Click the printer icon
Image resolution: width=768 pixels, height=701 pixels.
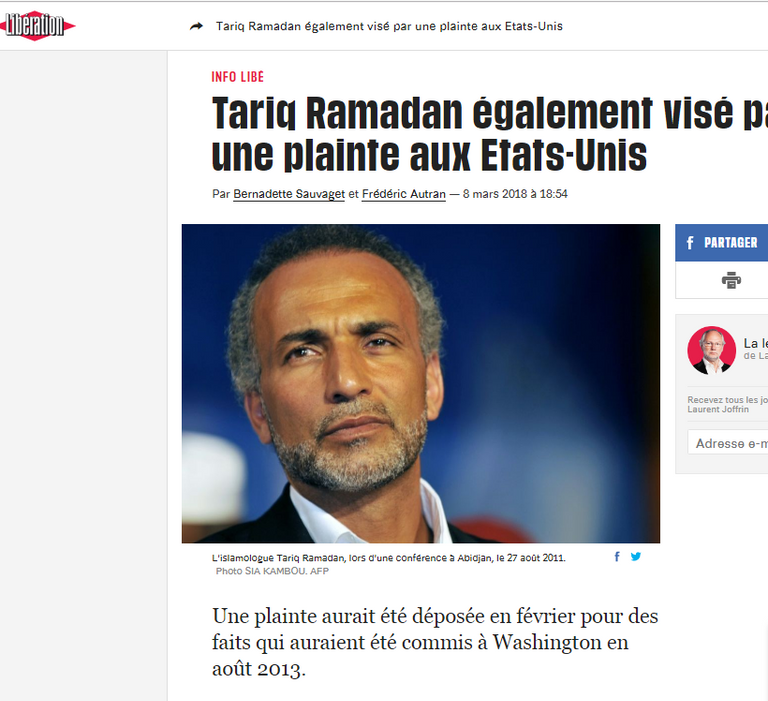(731, 280)
